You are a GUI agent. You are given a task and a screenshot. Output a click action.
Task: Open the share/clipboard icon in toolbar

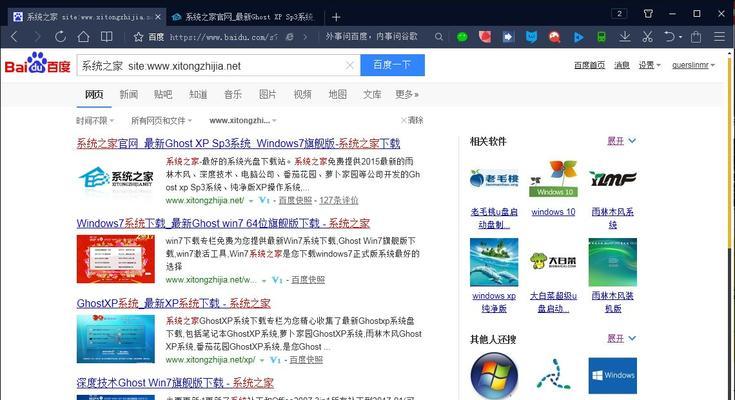click(x=696, y=37)
